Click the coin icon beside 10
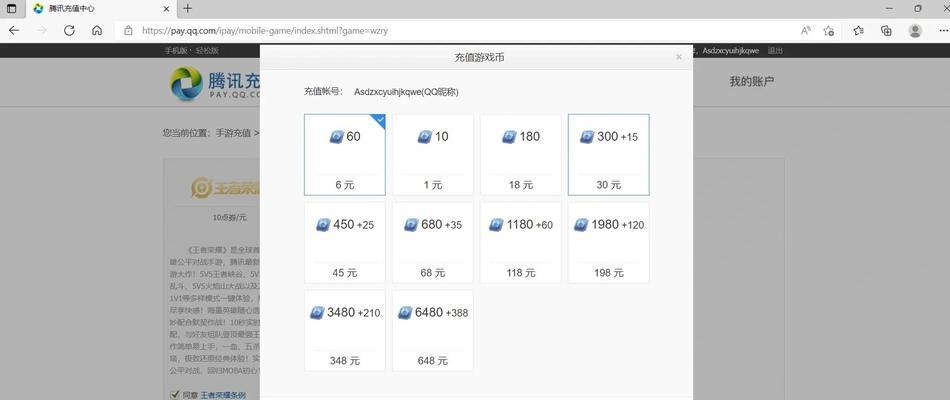This screenshot has width=950, height=400. click(425, 137)
